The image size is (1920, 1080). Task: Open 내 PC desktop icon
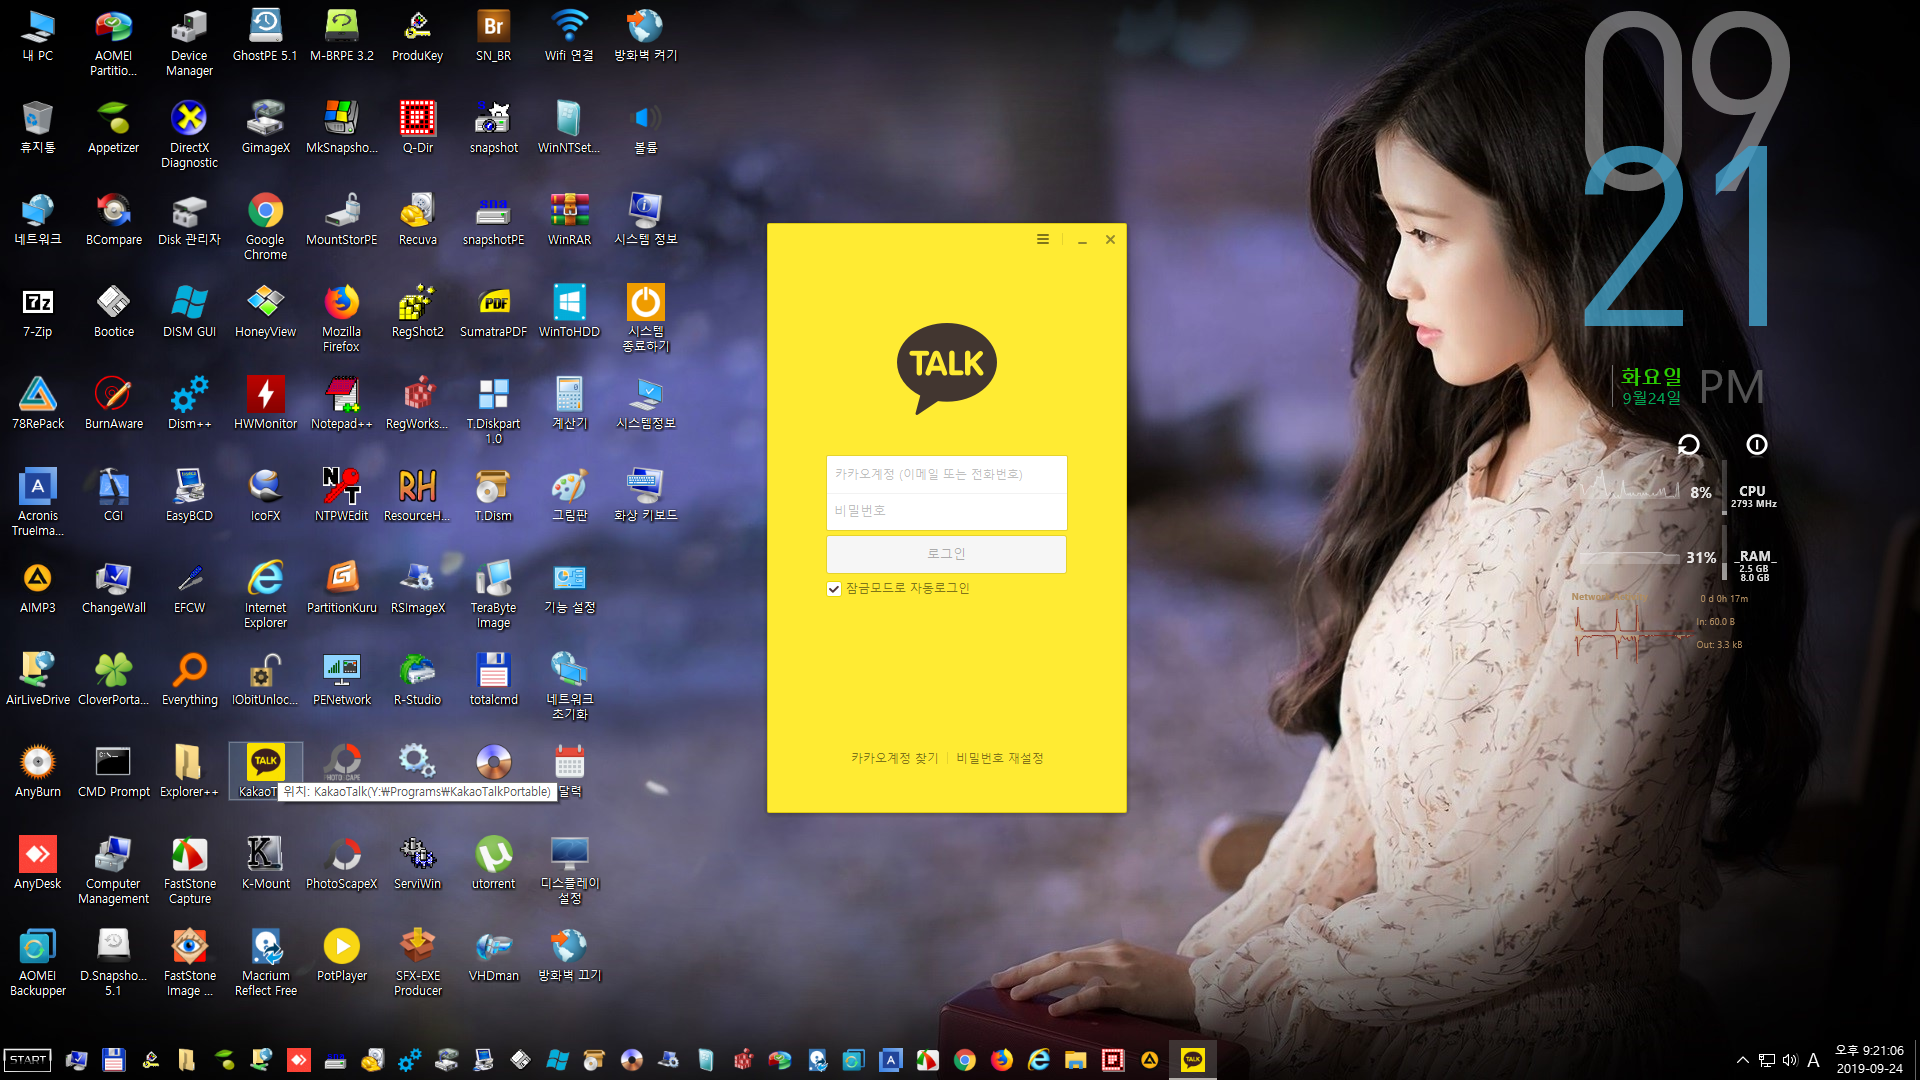tap(38, 35)
